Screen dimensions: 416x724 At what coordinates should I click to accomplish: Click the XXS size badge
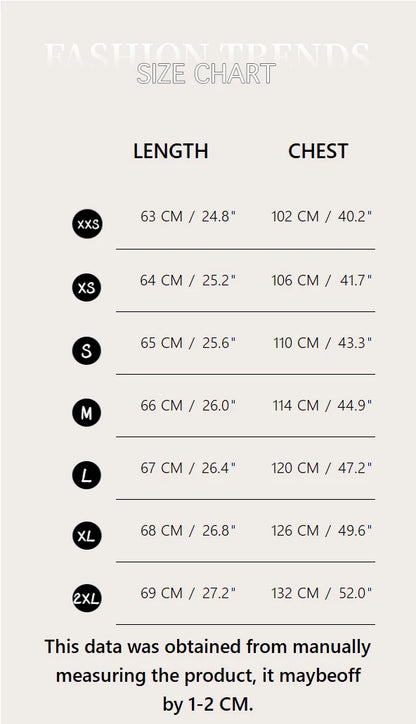[87, 224]
